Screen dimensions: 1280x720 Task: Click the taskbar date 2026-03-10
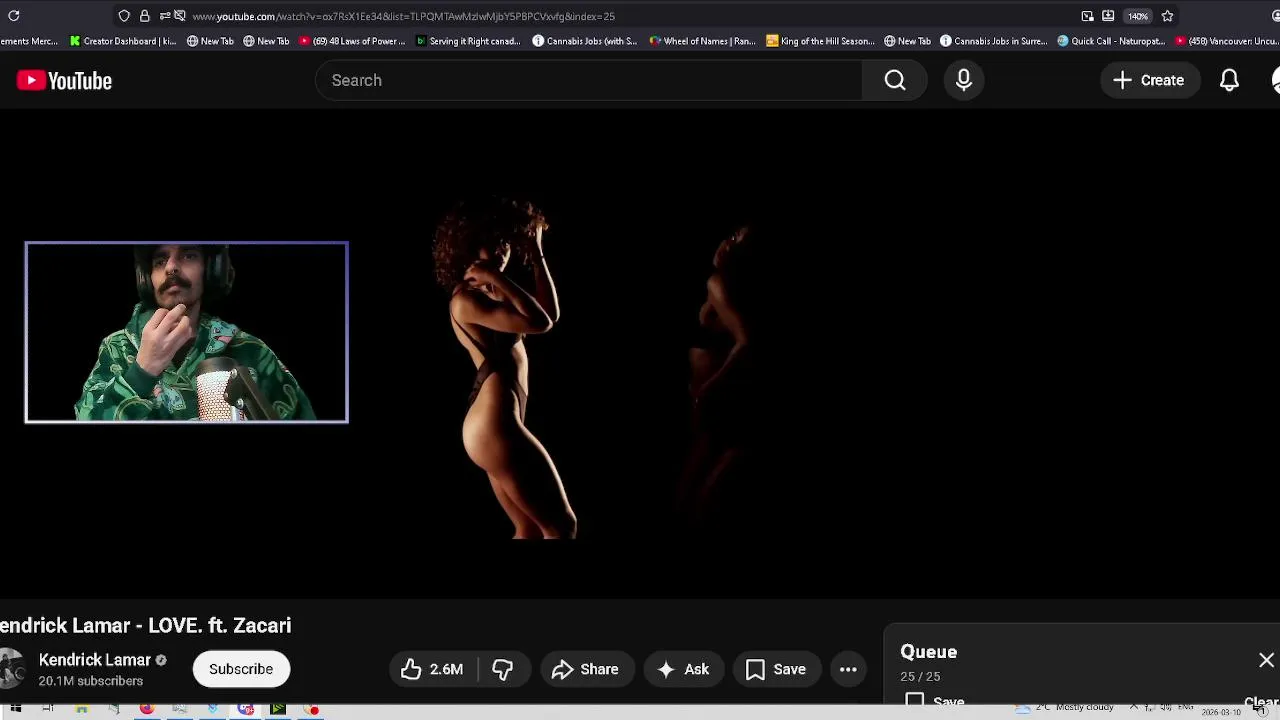(x=1220, y=713)
